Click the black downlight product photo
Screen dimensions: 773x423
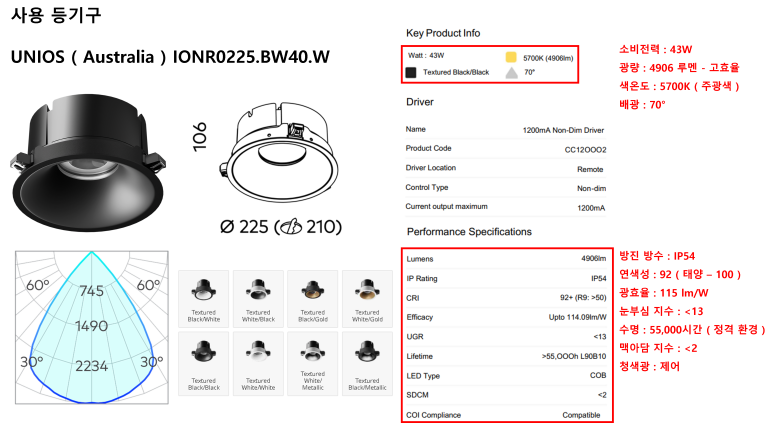87,163
